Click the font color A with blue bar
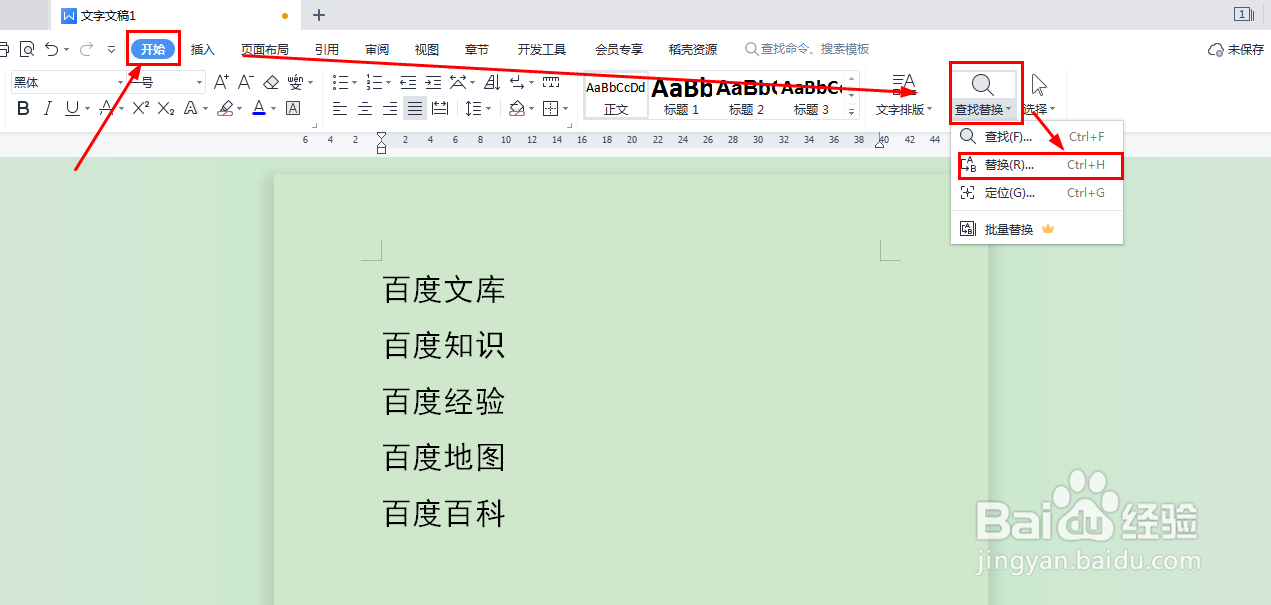 [259, 108]
